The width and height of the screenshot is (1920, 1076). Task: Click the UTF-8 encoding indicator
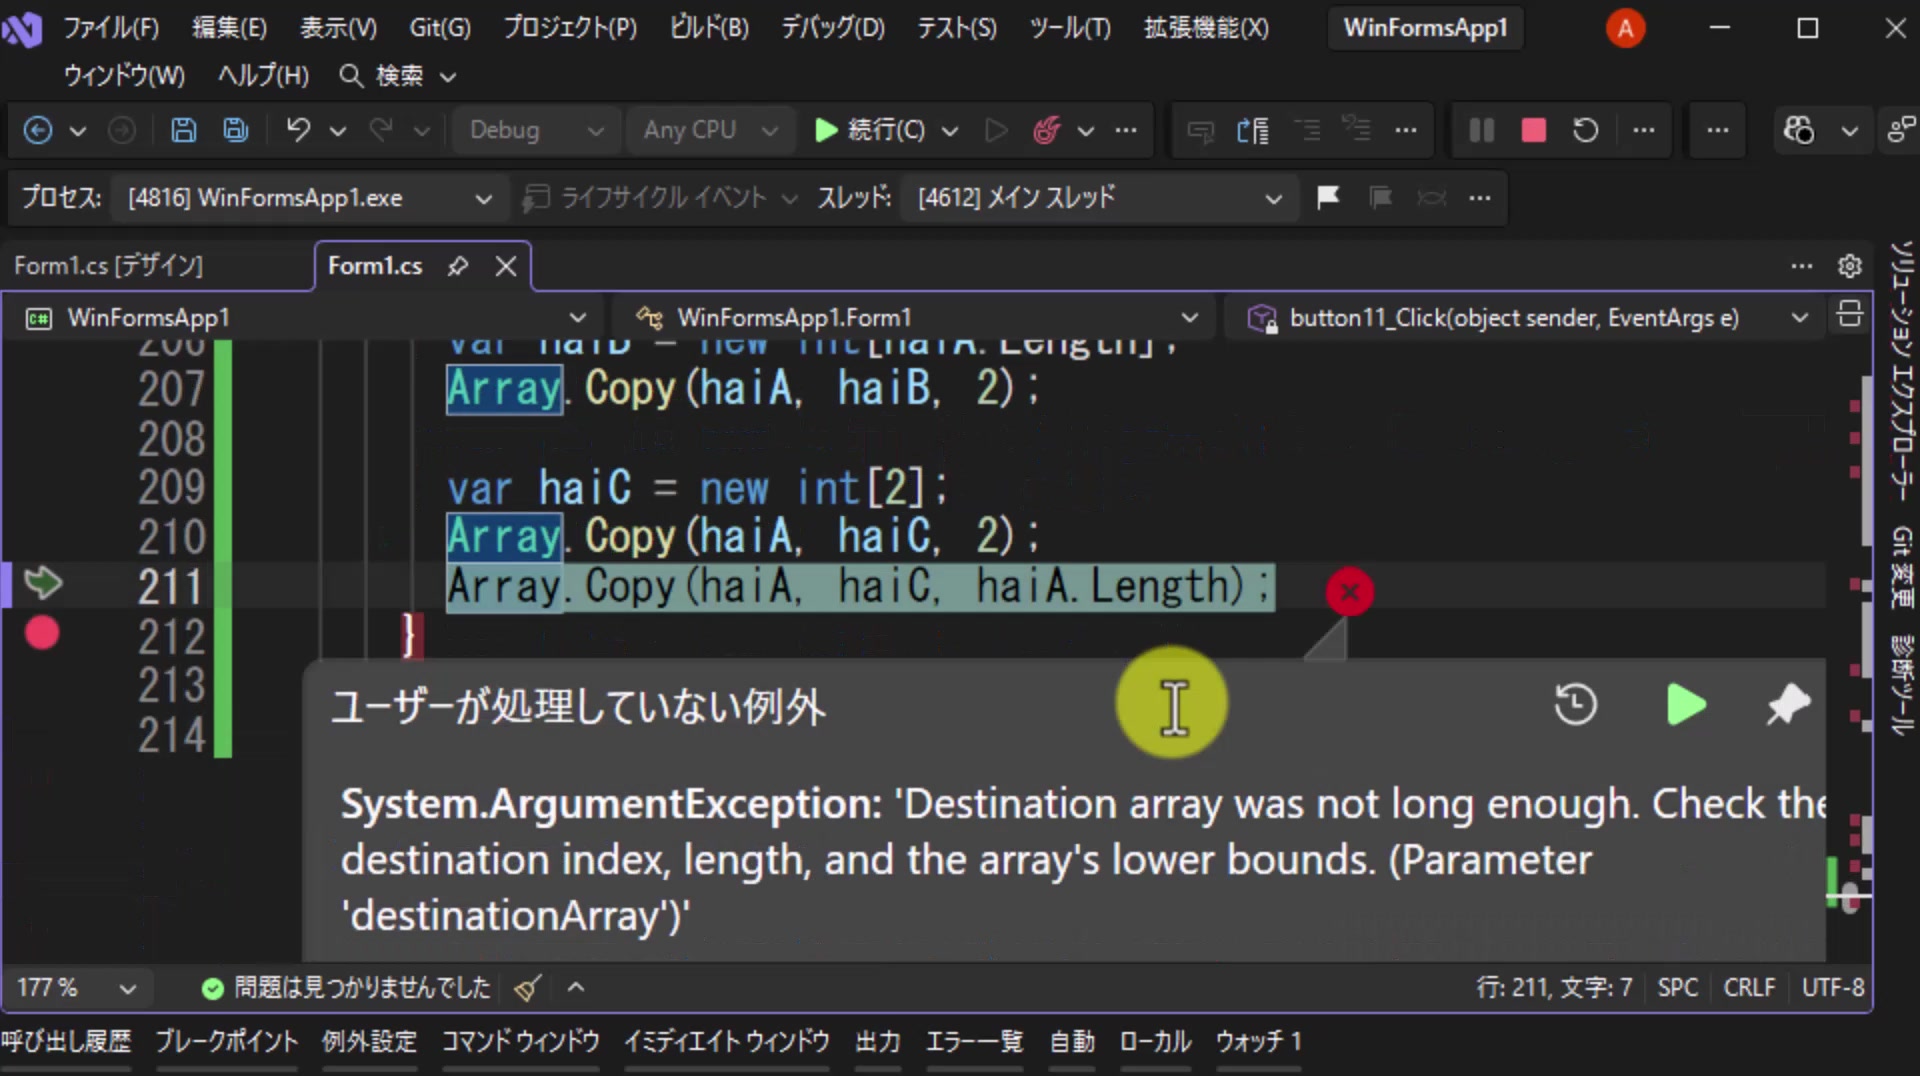point(1833,988)
